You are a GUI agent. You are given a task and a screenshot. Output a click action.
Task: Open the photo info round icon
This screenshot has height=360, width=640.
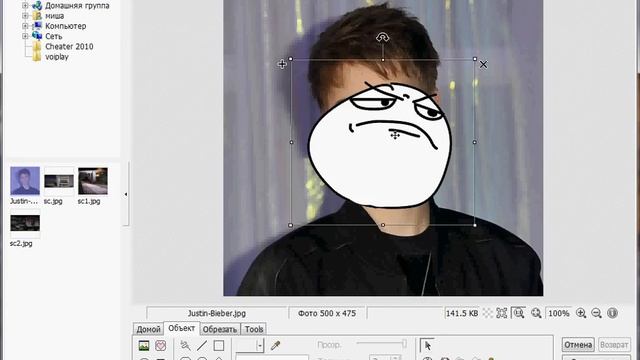click(x=612, y=313)
